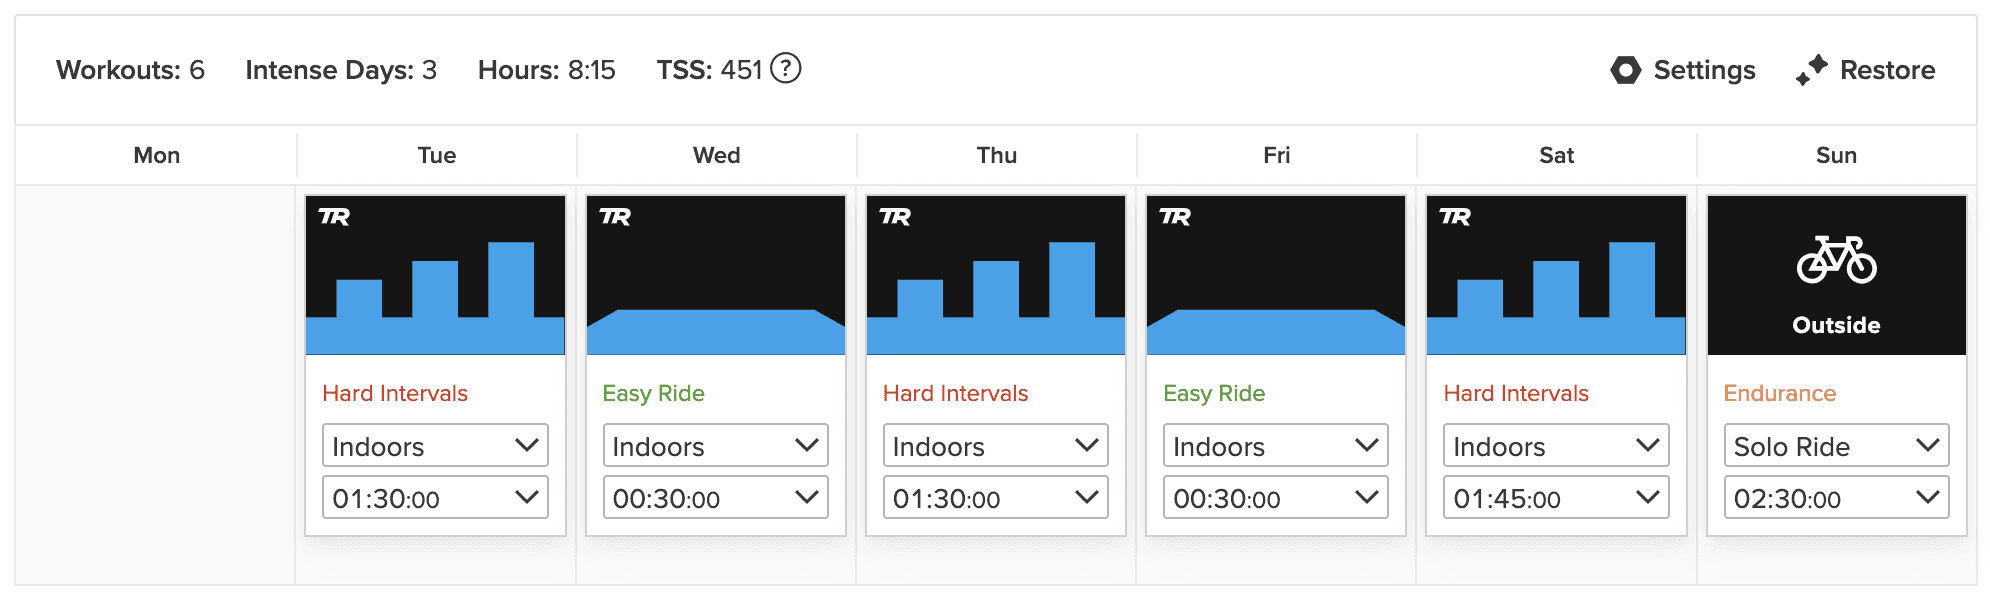Click the Restore sparkle icon
The image size is (1990, 608).
1811,70
